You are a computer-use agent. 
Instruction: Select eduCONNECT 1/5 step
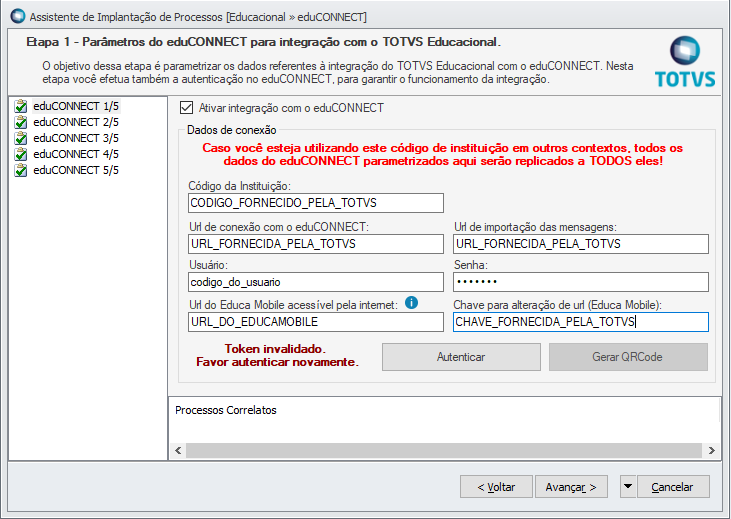click(76, 106)
